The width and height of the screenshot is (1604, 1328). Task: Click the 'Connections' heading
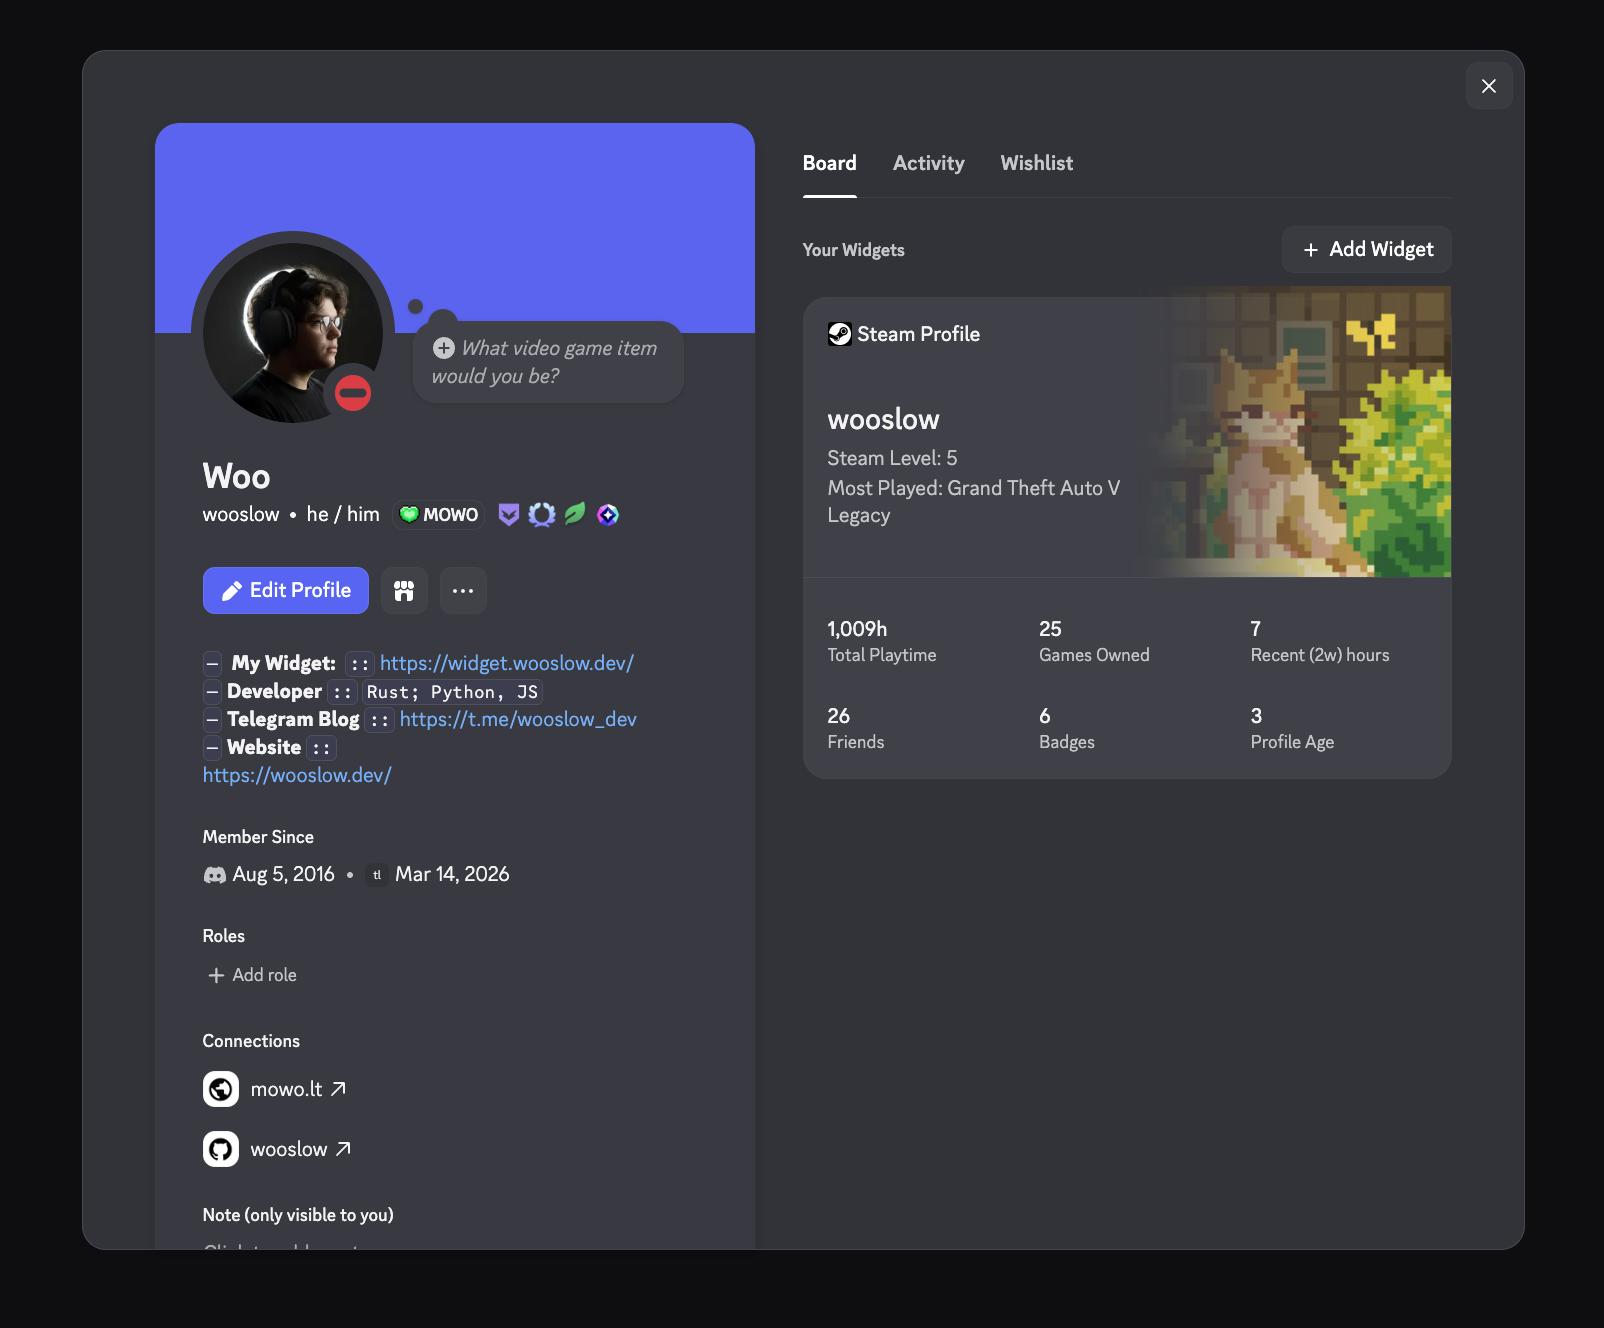pyautogui.click(x=251, y=1041)
